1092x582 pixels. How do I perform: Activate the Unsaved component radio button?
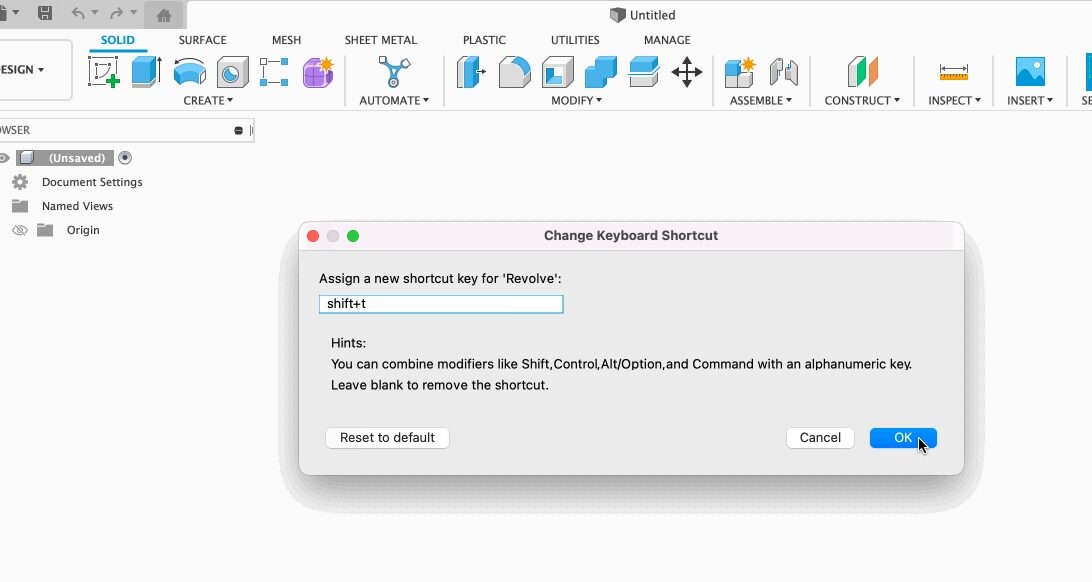(x=125, y=158)
